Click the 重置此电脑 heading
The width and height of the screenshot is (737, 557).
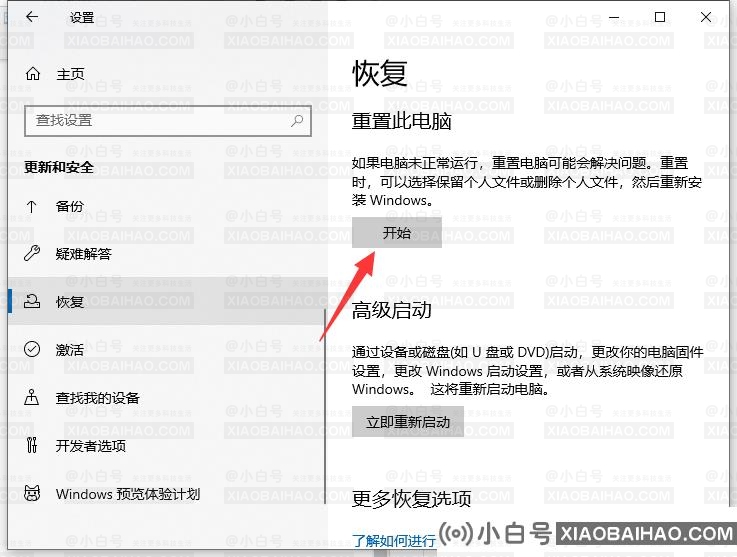(x=401, y=121)
